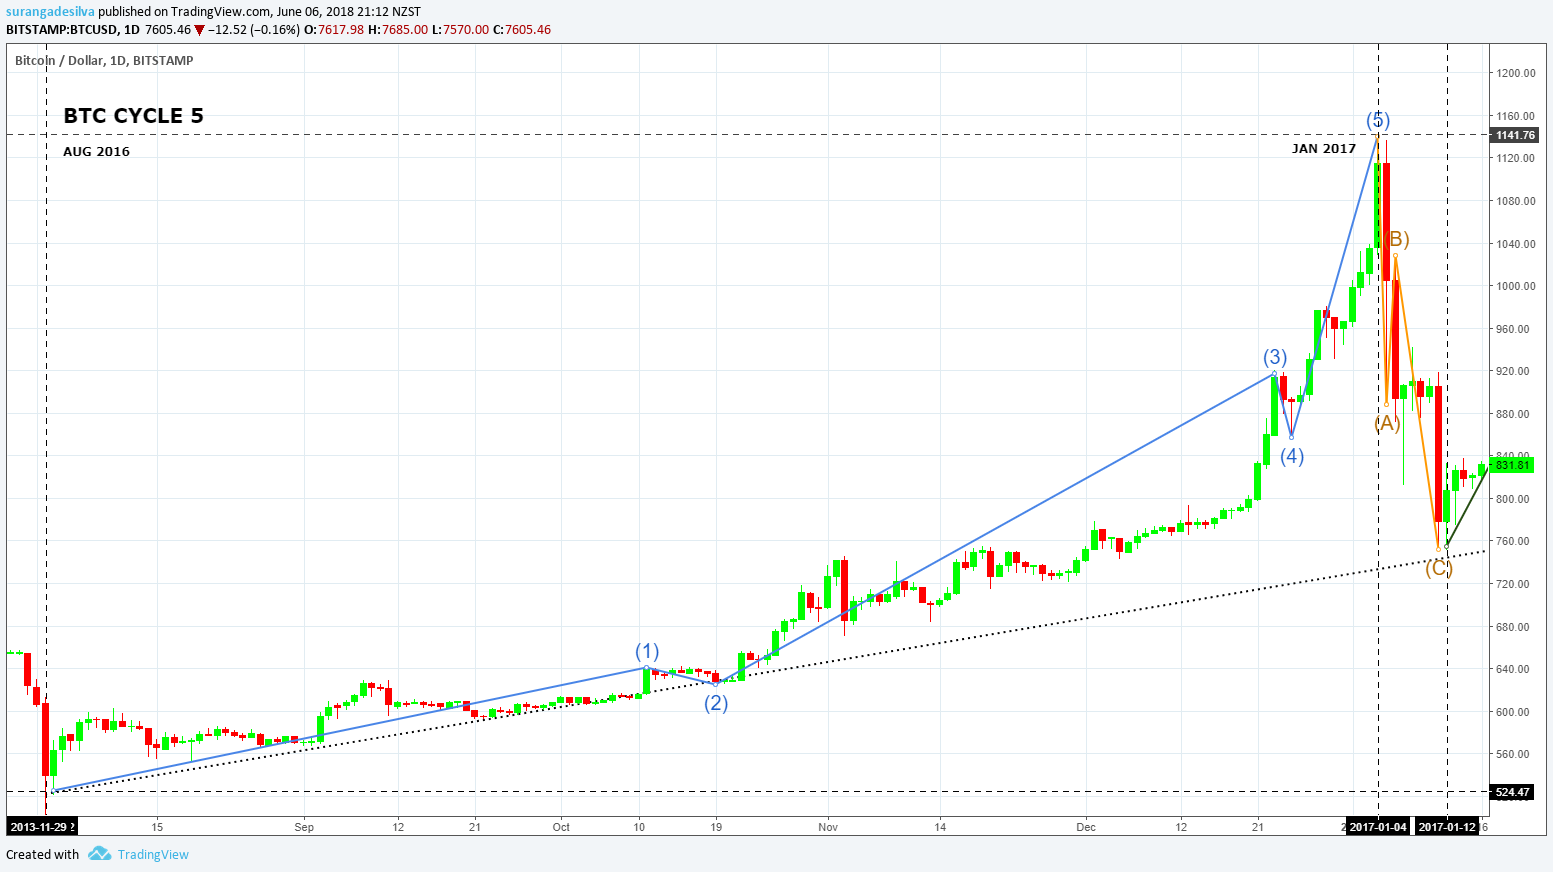Click the Dec time axis label
1553x872 pixels.
point(1086,827)
